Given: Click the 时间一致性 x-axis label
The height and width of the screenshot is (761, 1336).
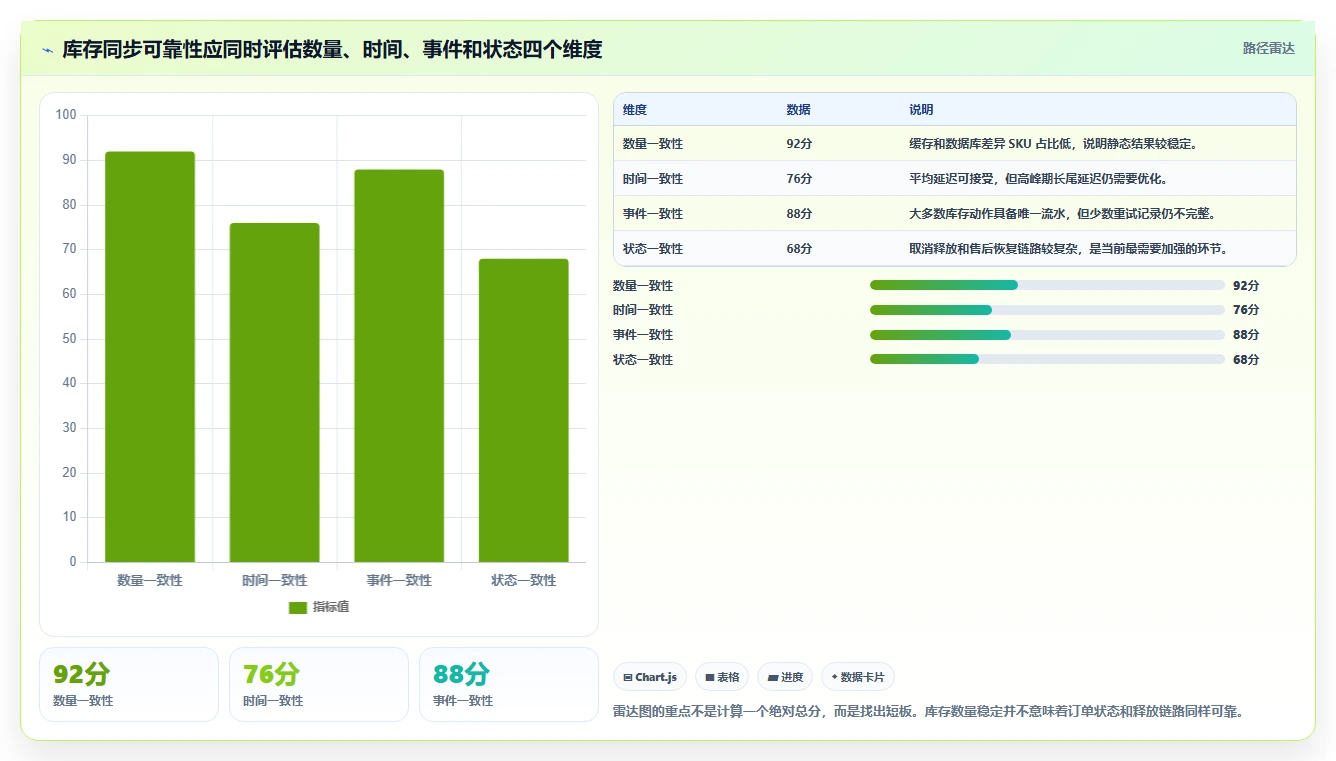Looking at the screenshot, I should coord(274,580).
